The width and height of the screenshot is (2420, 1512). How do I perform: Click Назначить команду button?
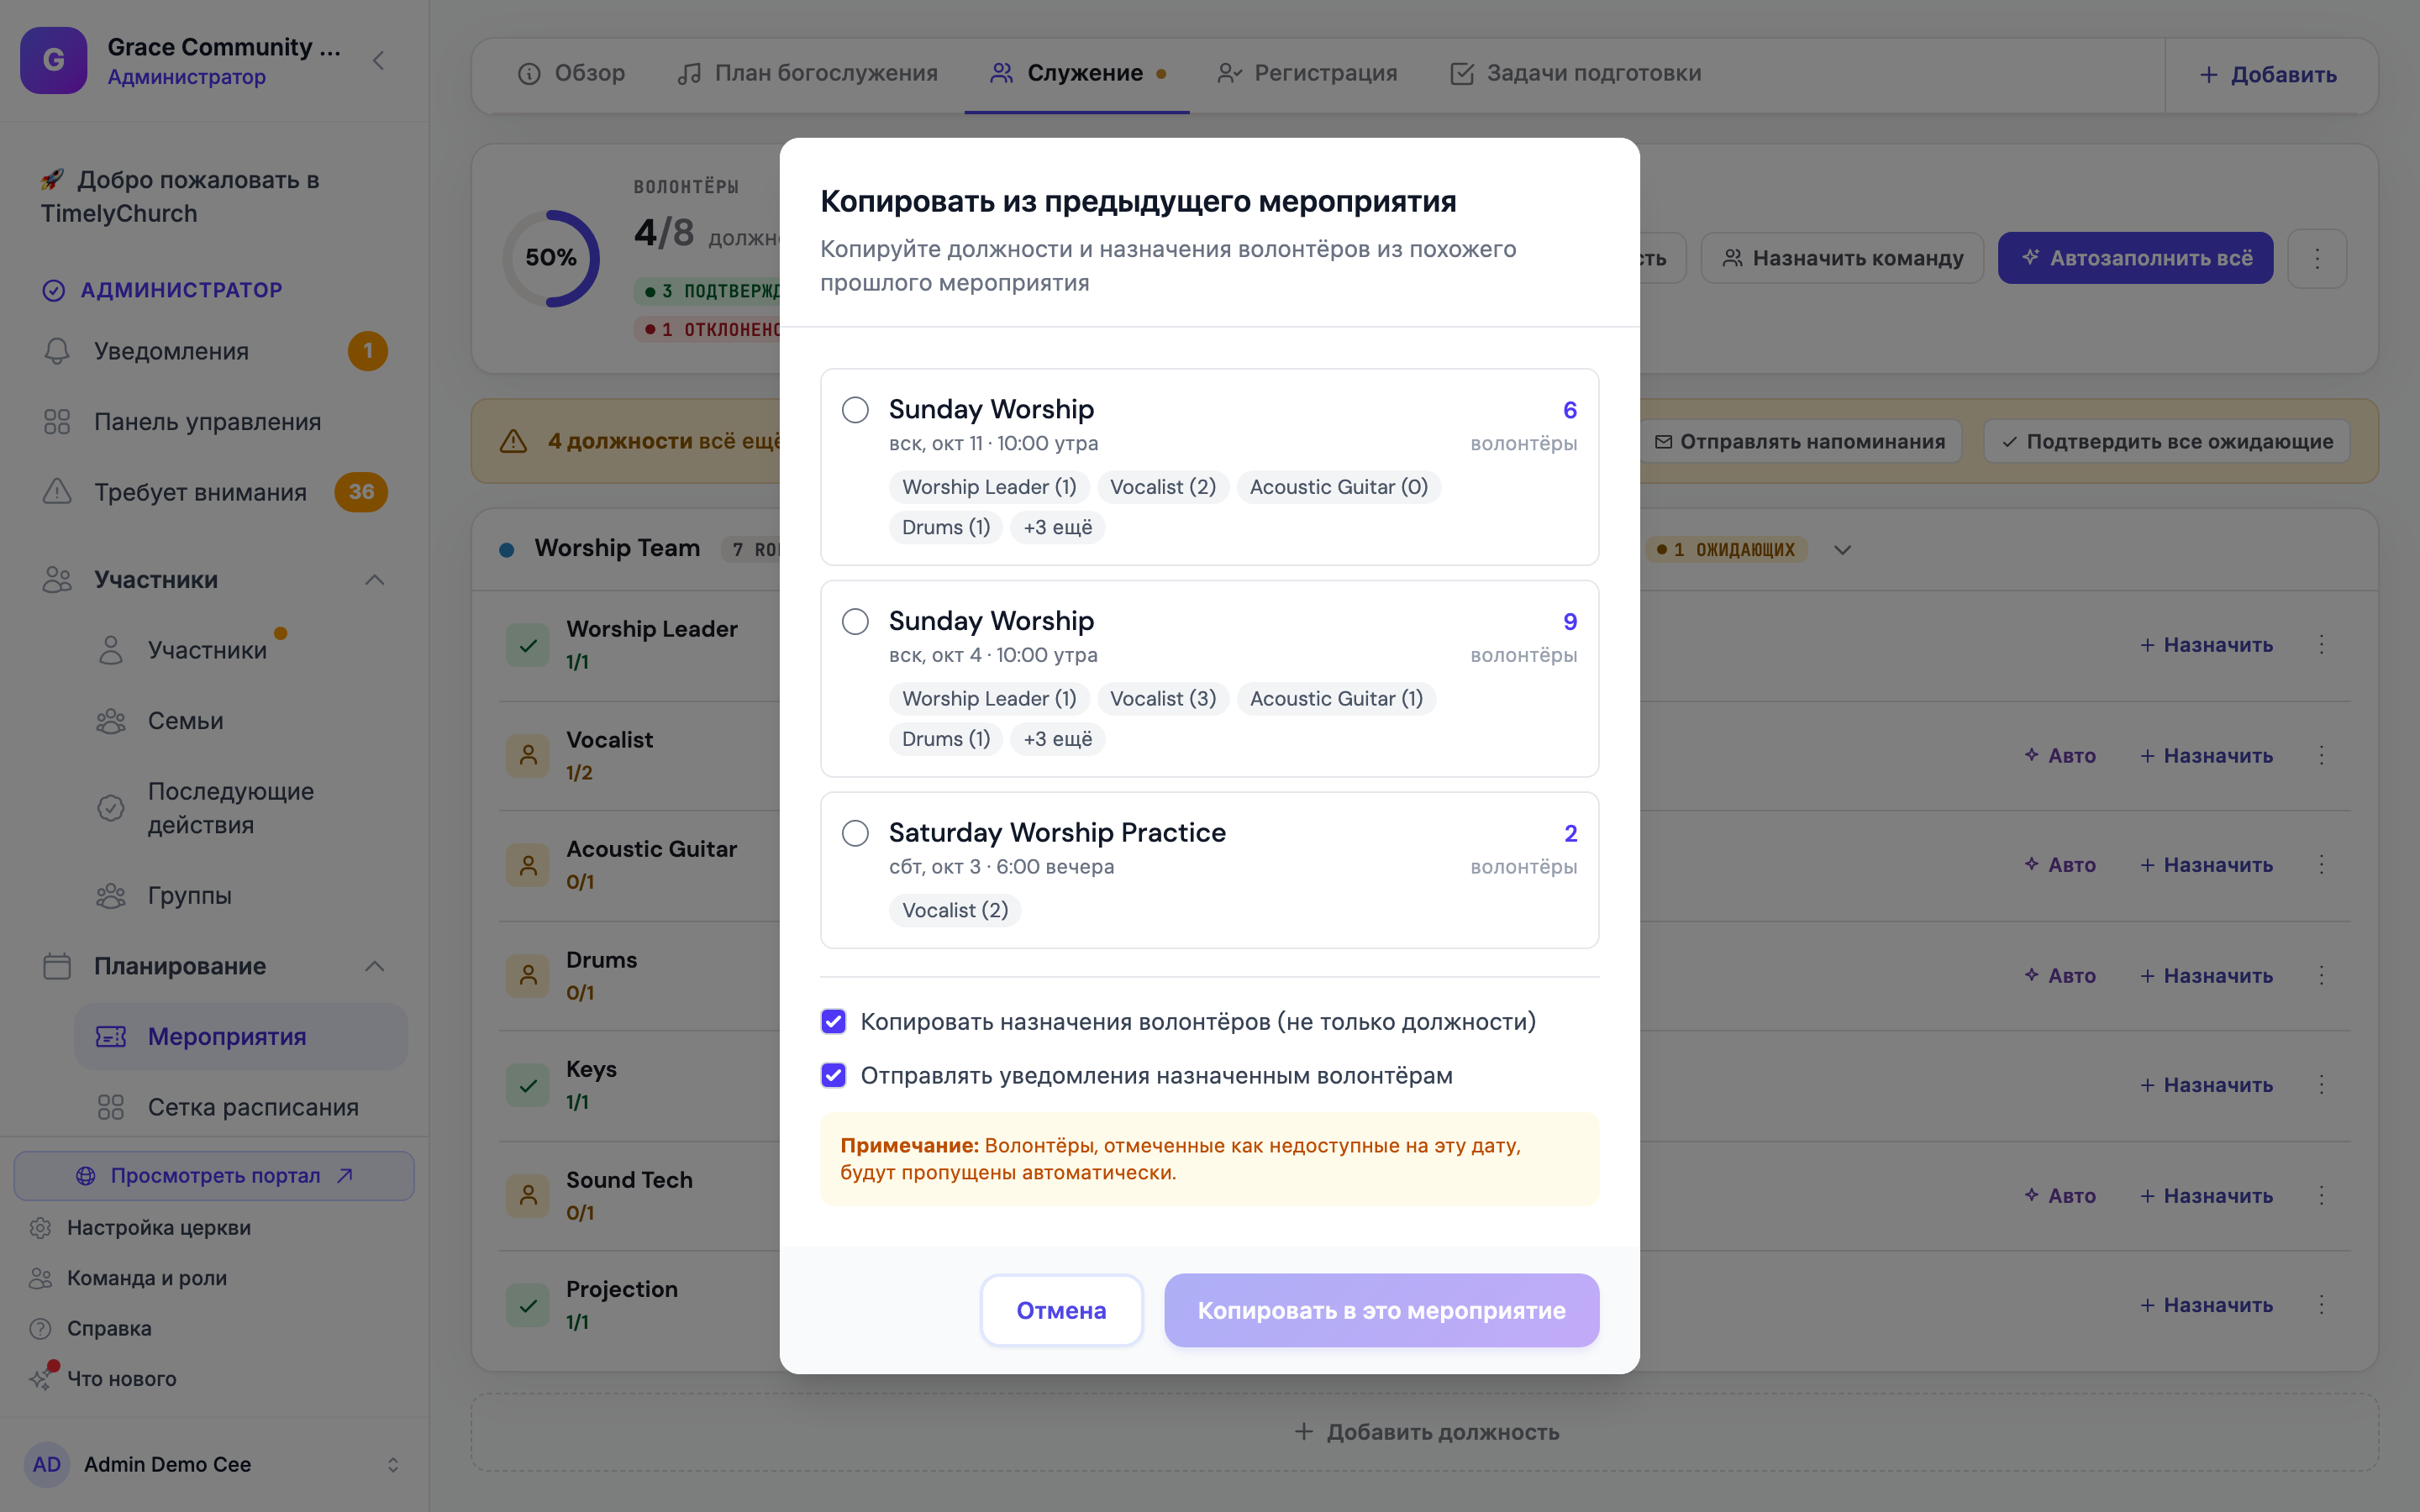click(x=1842, y=258)
